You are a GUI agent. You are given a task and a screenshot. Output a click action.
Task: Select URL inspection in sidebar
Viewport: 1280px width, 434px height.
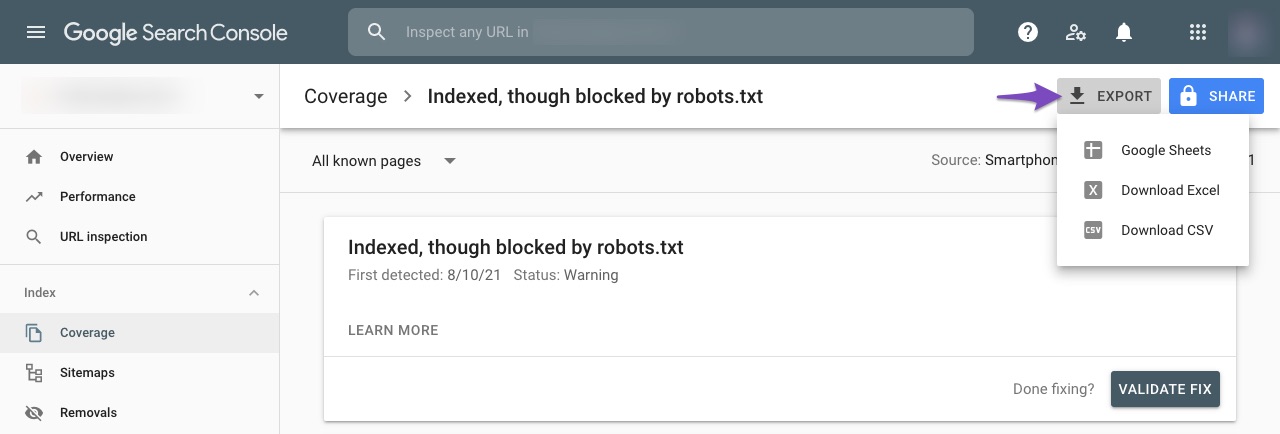103,237
